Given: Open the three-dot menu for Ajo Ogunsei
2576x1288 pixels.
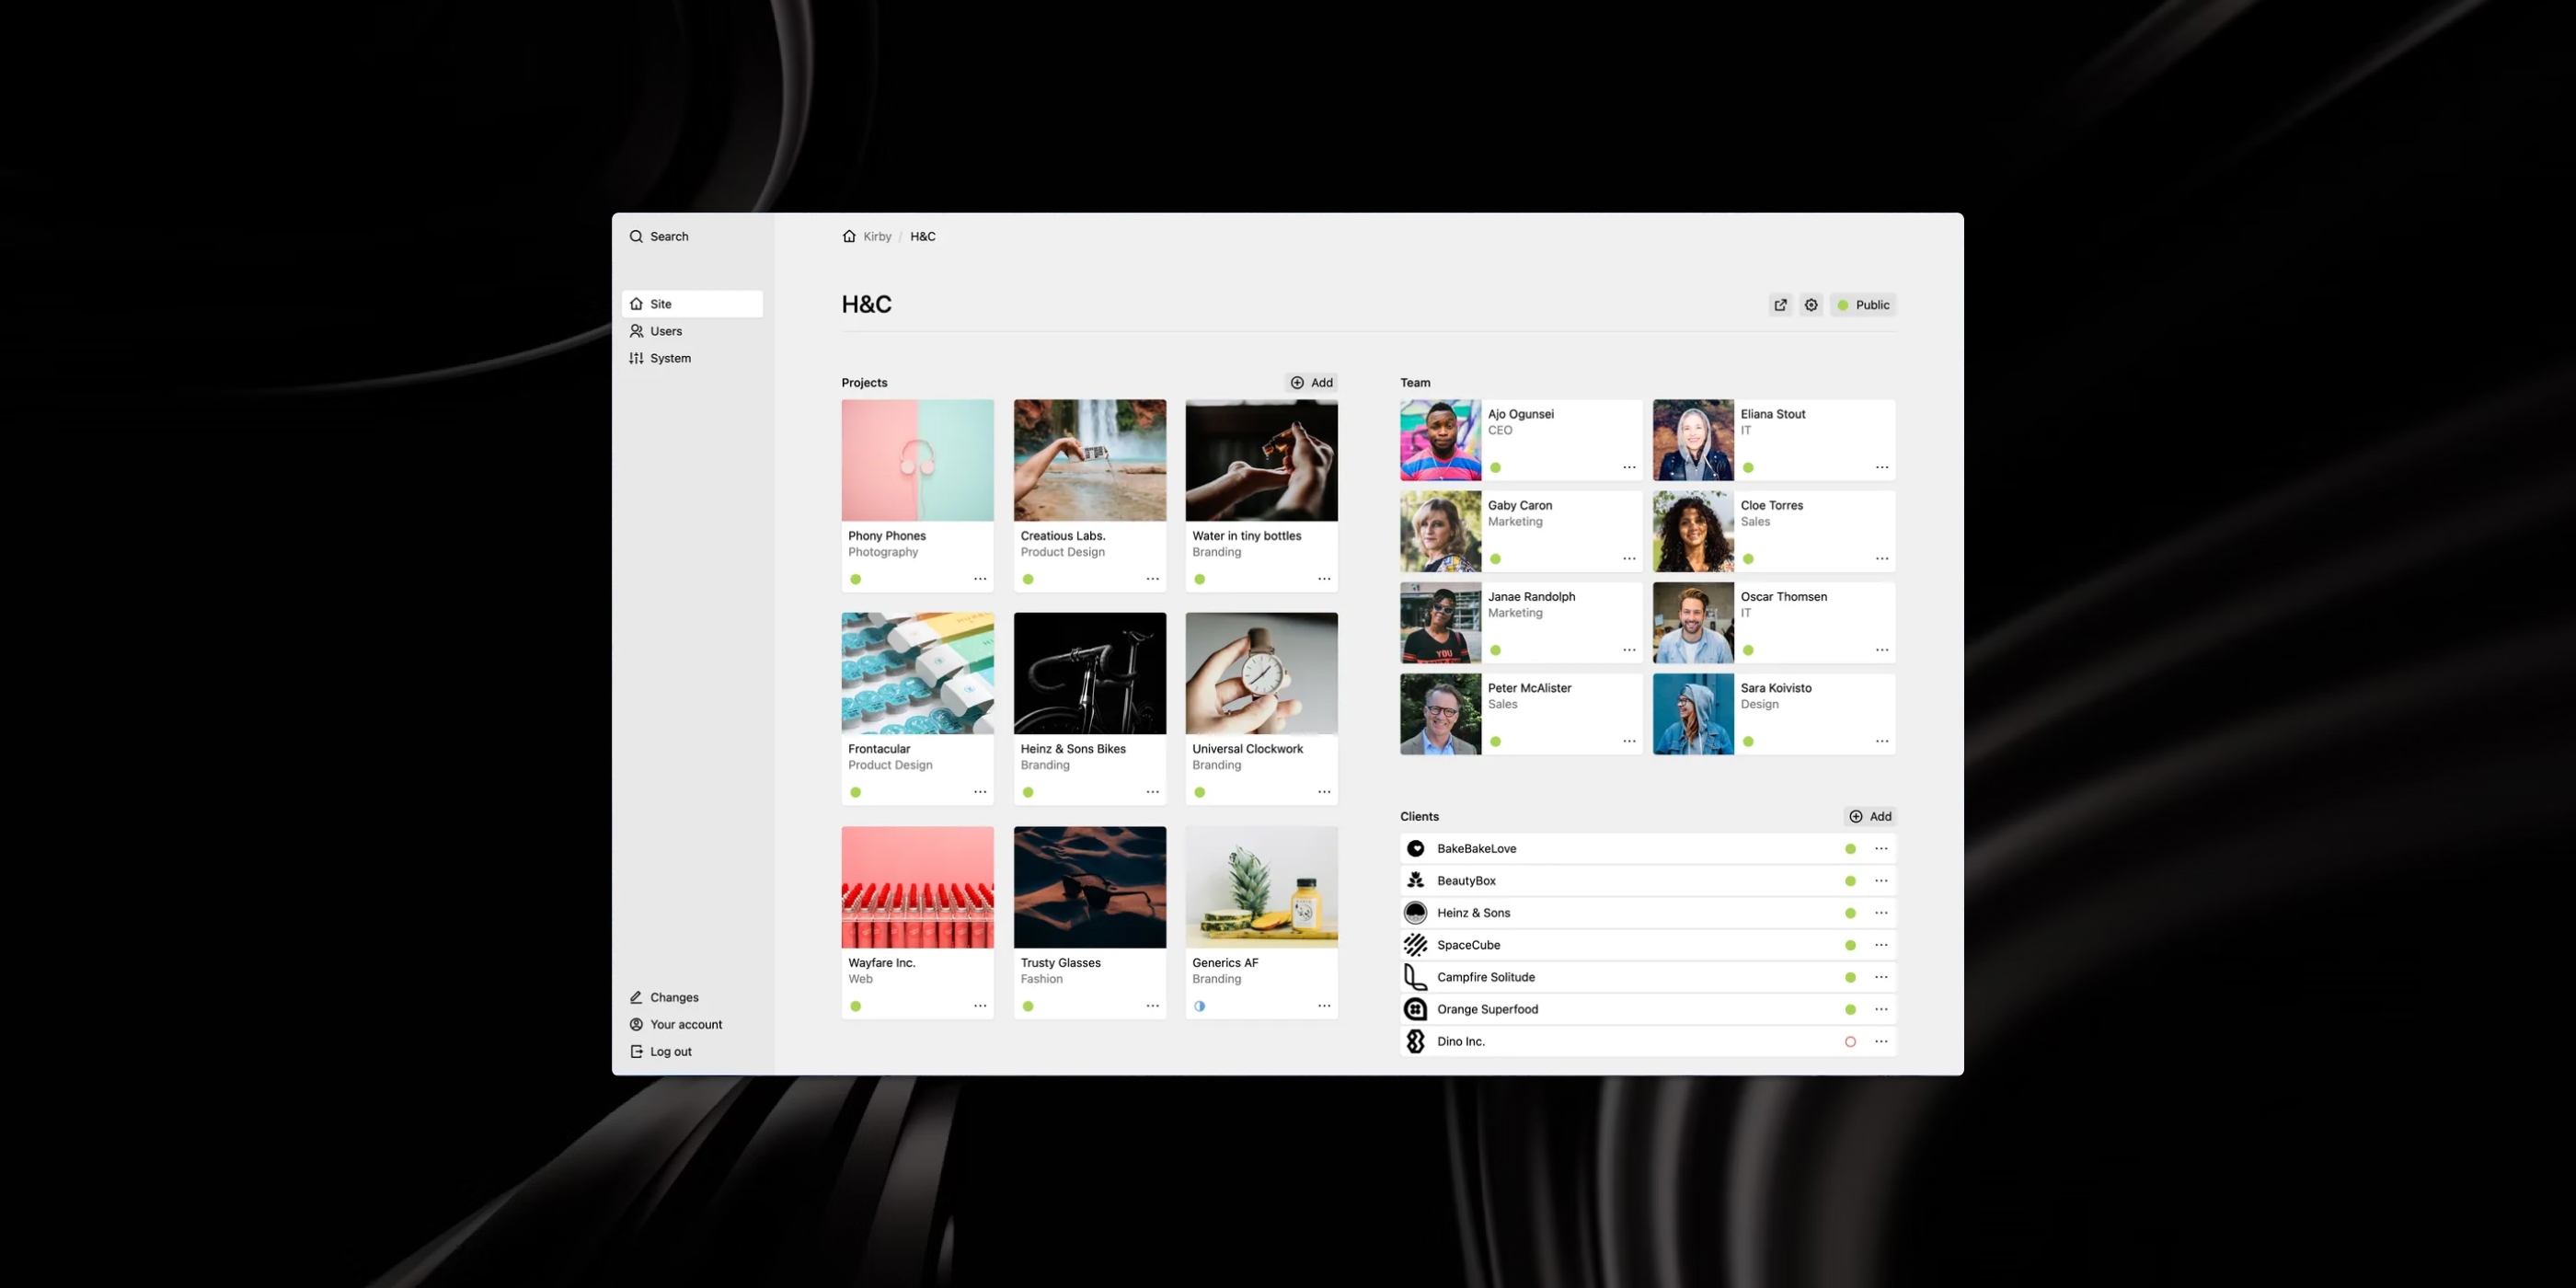Looking at the screenshot, I should pos(1629,467).
